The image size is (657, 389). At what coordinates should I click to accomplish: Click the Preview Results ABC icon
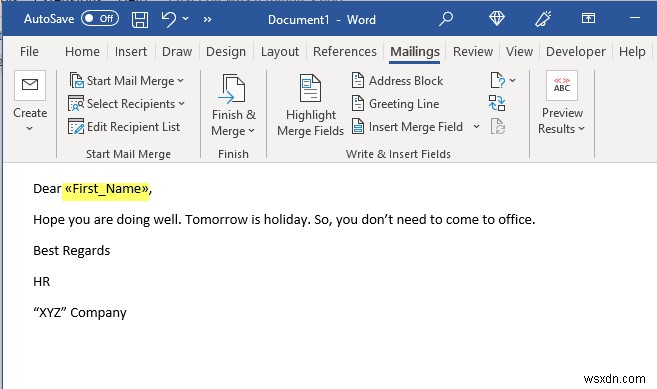pos(561,85)
